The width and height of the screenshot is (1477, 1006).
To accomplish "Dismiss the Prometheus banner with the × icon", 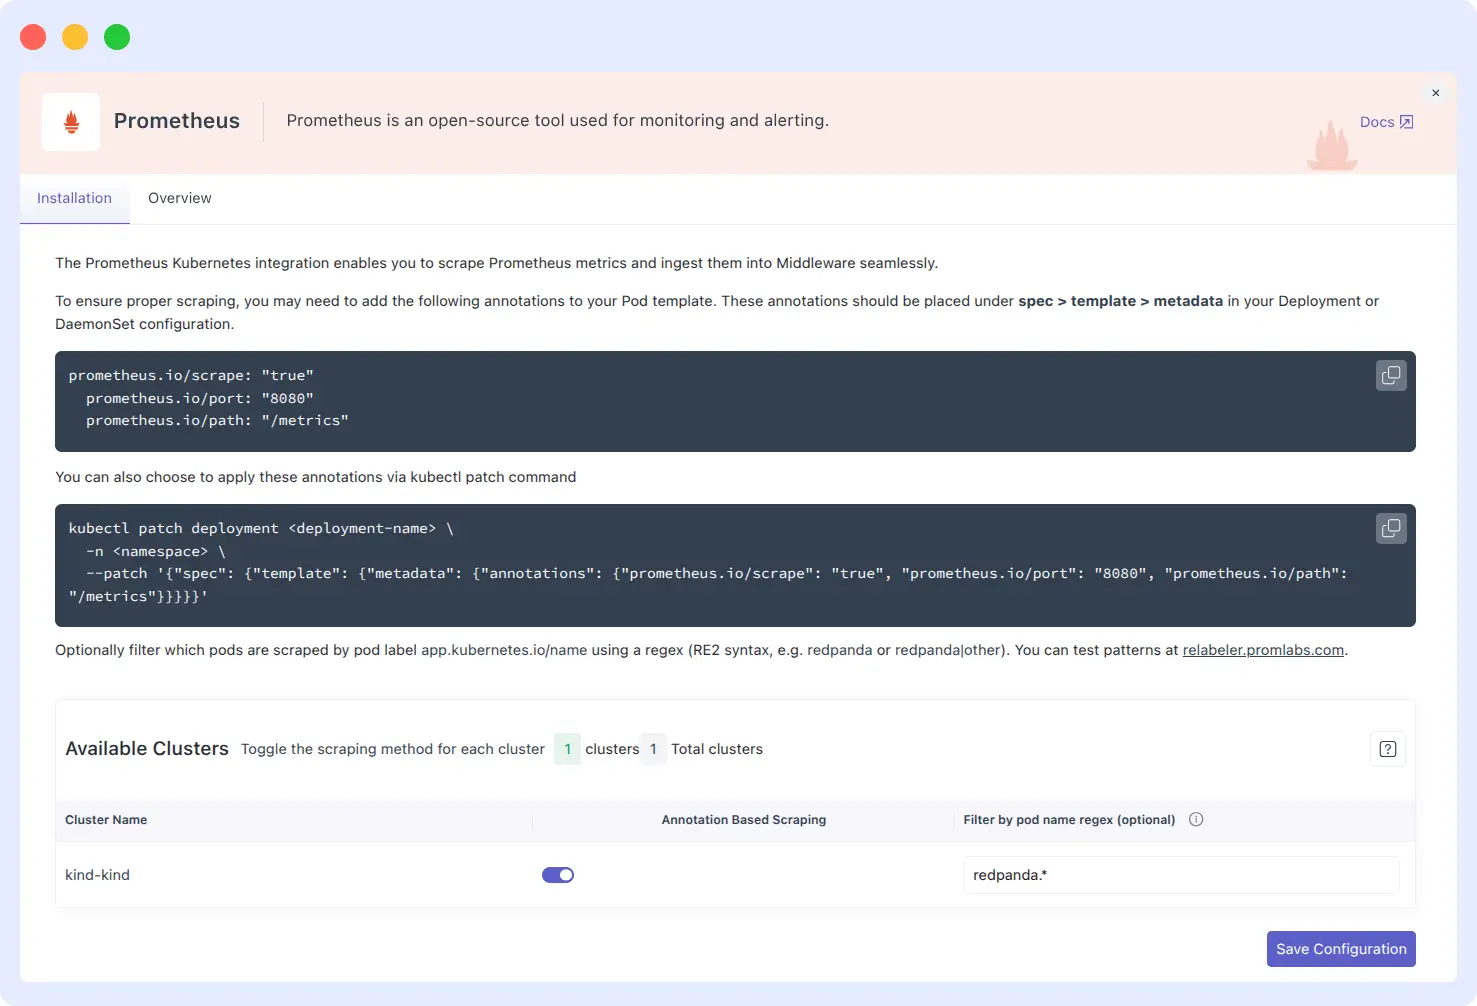I will pyautogui.click(x=1435, y=92).
